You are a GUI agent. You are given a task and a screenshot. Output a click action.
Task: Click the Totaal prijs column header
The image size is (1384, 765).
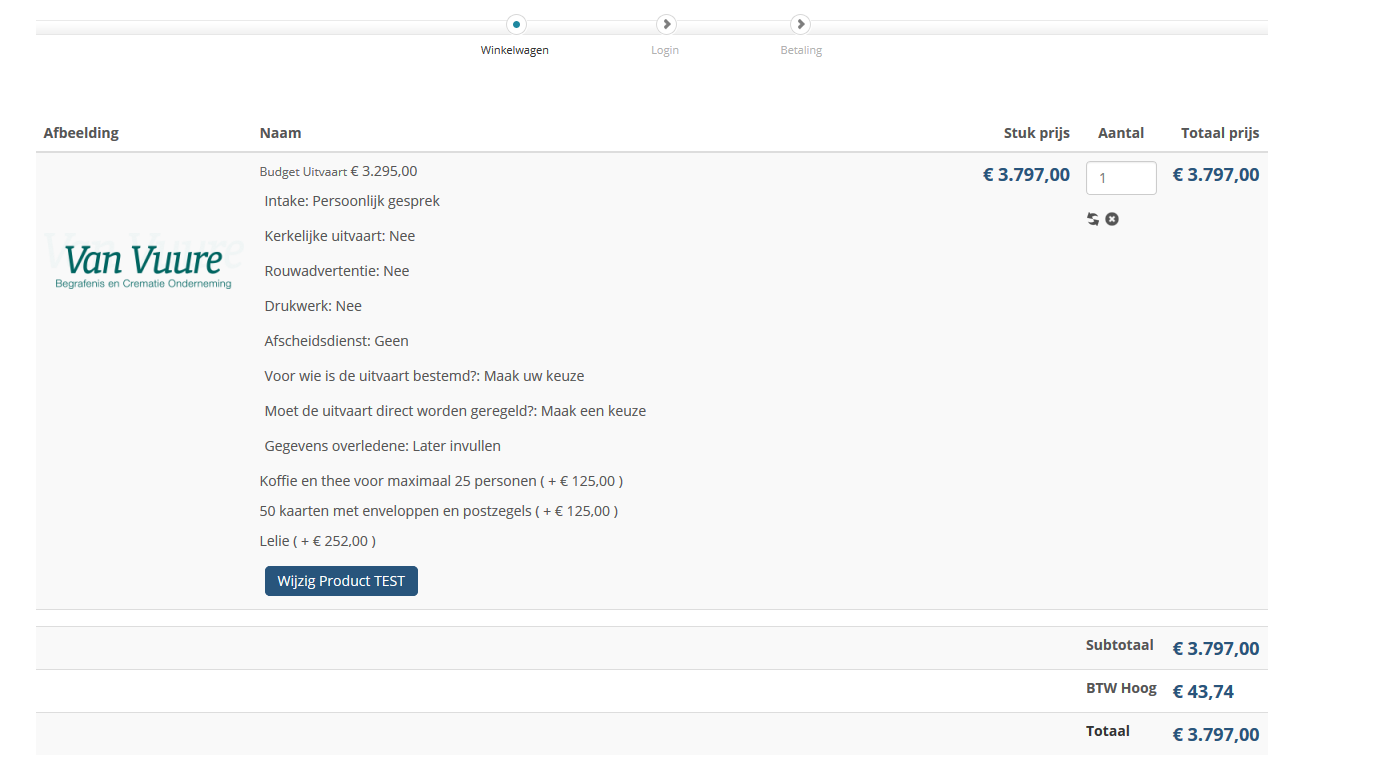coord(1219,133)
